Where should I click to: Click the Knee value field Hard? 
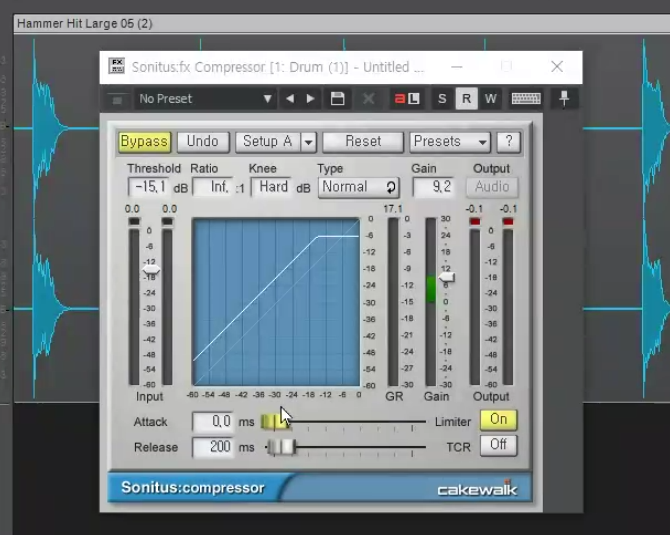click(x=272, y=187)
